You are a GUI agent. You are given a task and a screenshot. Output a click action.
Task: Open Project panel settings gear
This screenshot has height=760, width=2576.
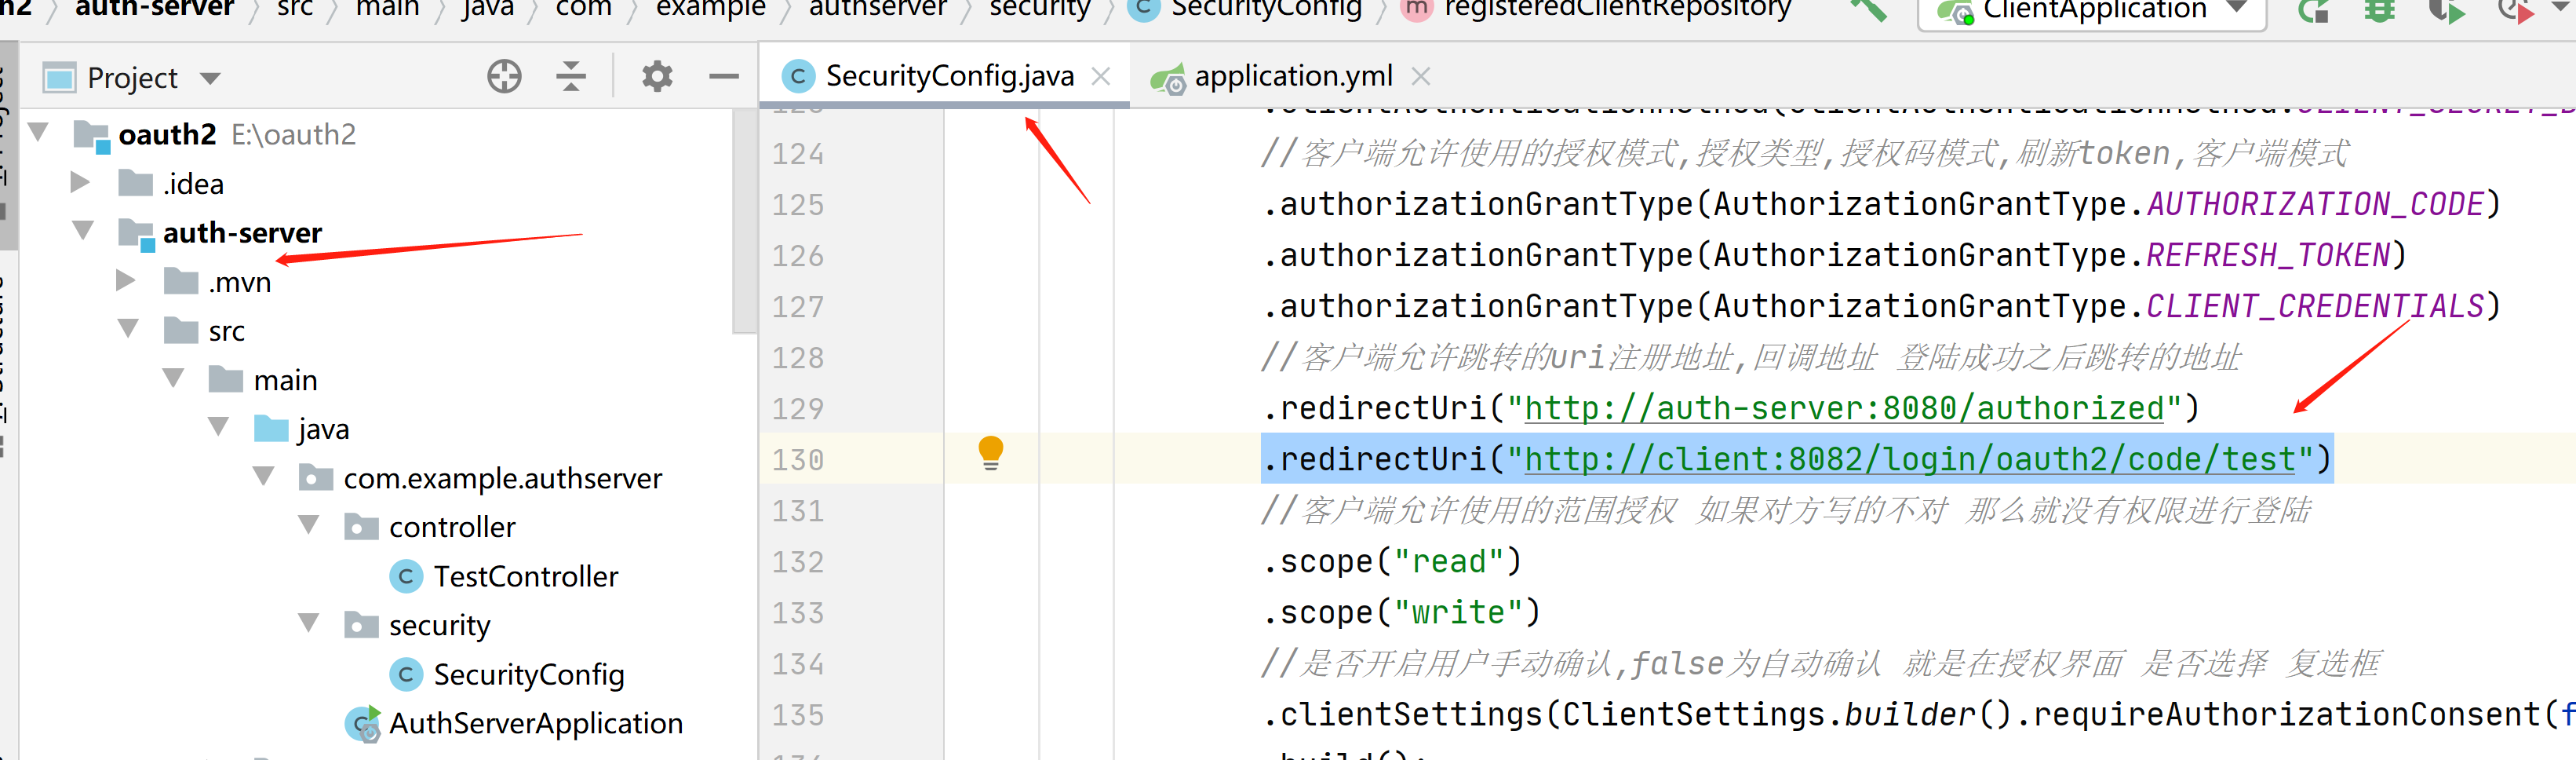coord(657,77)
